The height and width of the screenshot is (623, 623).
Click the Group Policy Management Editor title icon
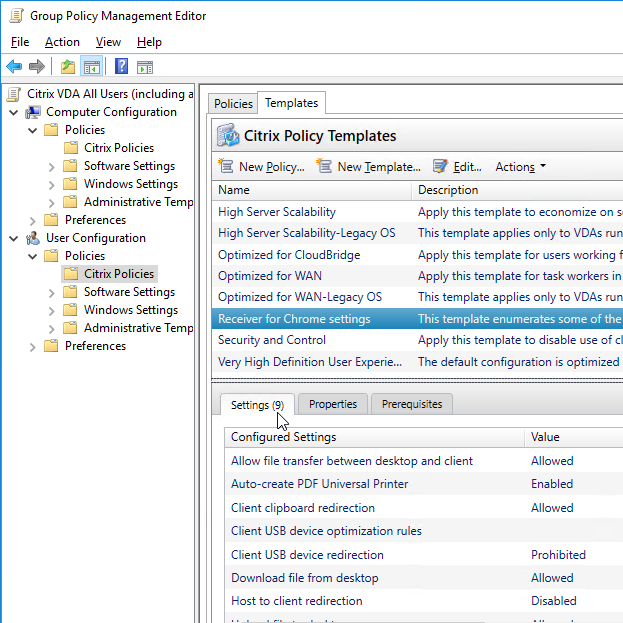[x=16, y=16]
